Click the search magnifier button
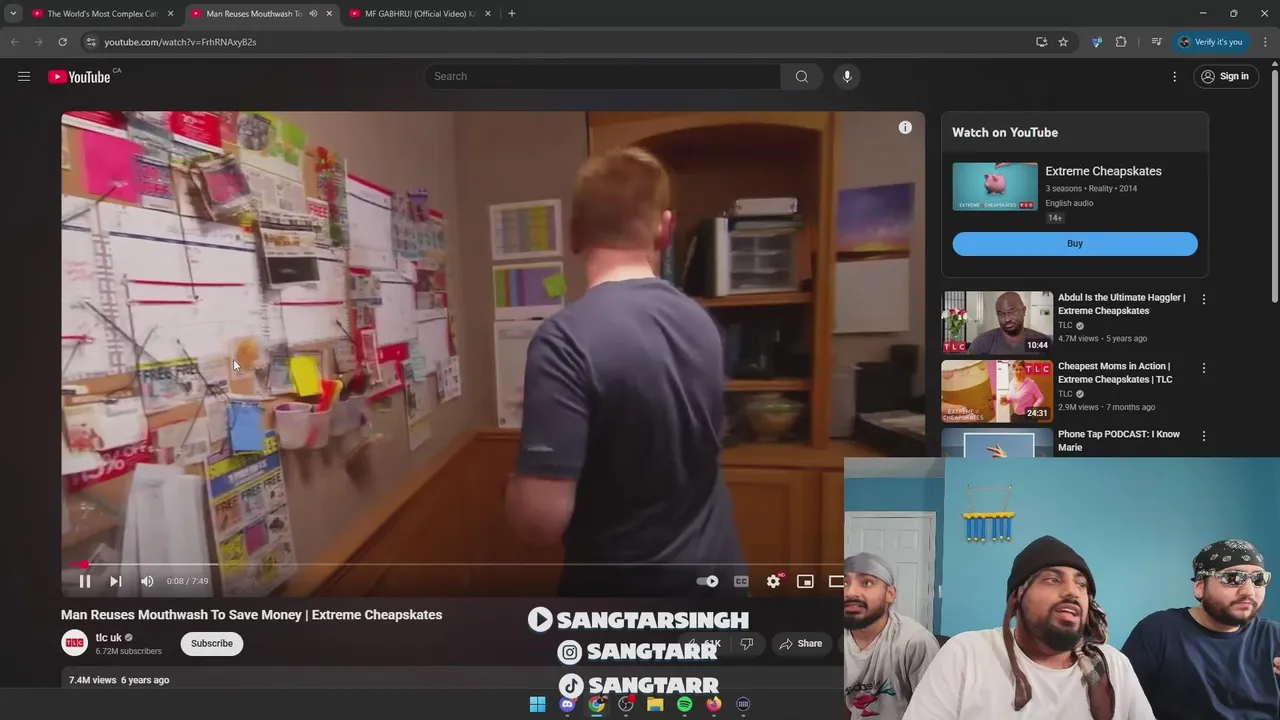1280x720 pixels. pos(801,76)
